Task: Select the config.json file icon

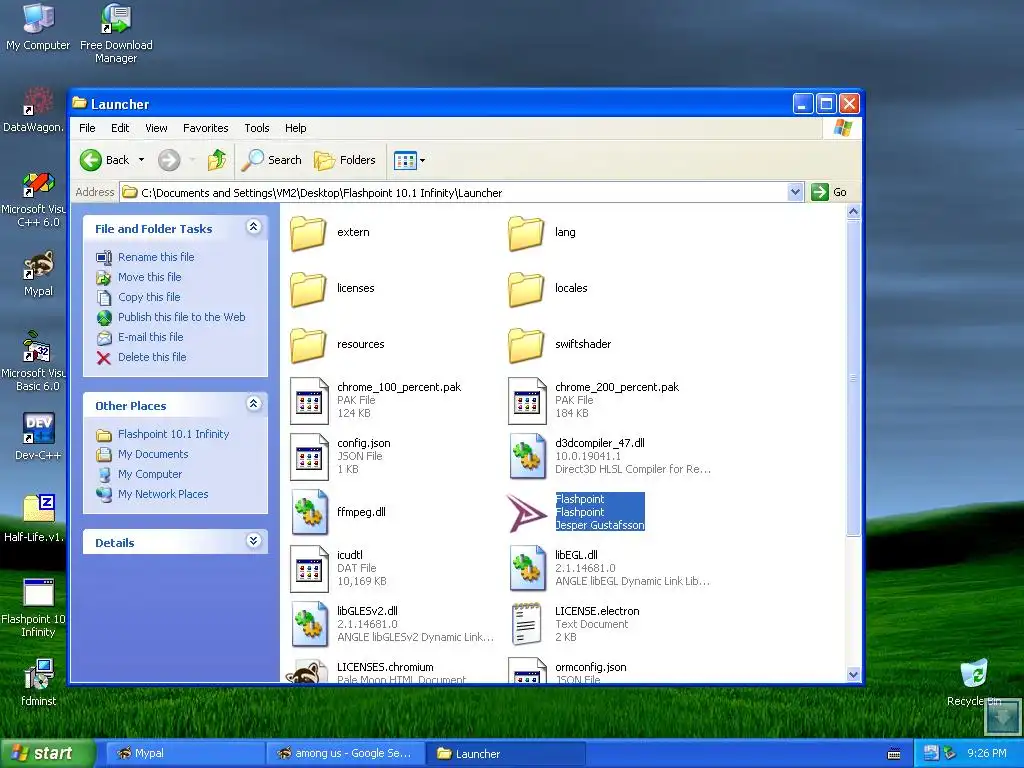Action: click(309, 457)
